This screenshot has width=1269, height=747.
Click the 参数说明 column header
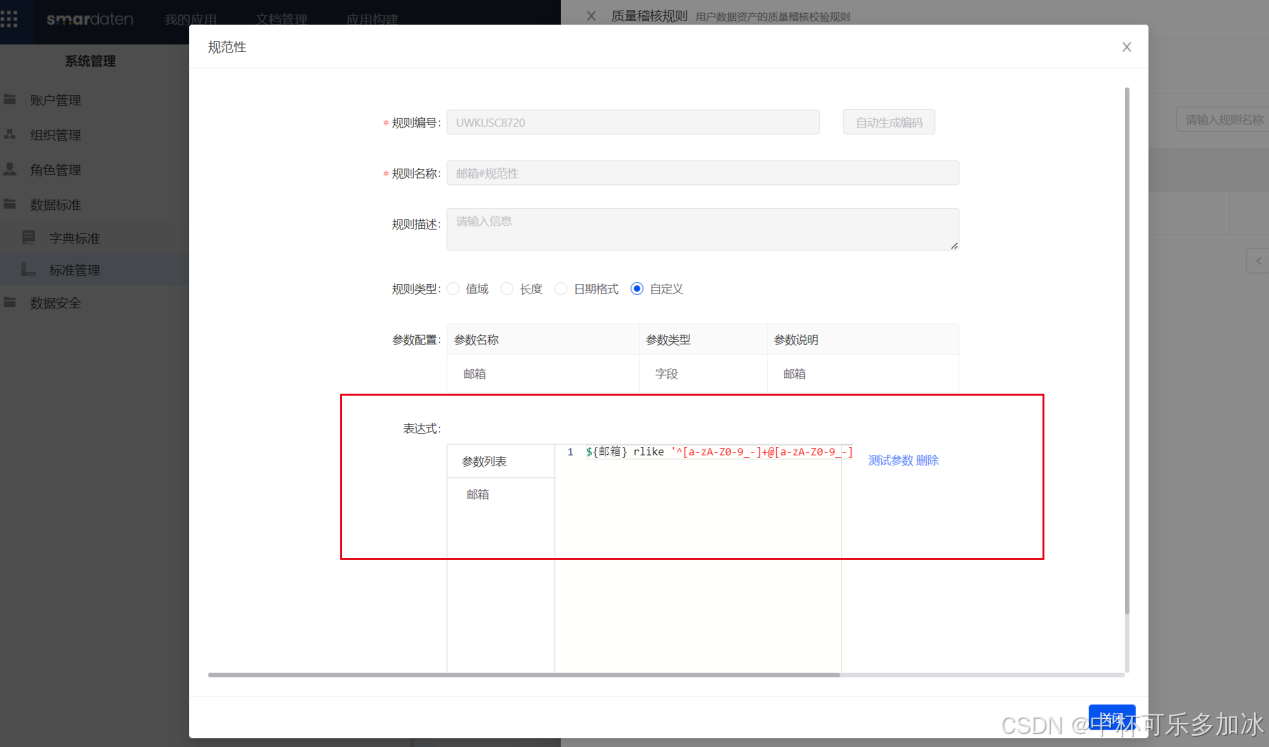pyautogui.click(x=863, y=339)
